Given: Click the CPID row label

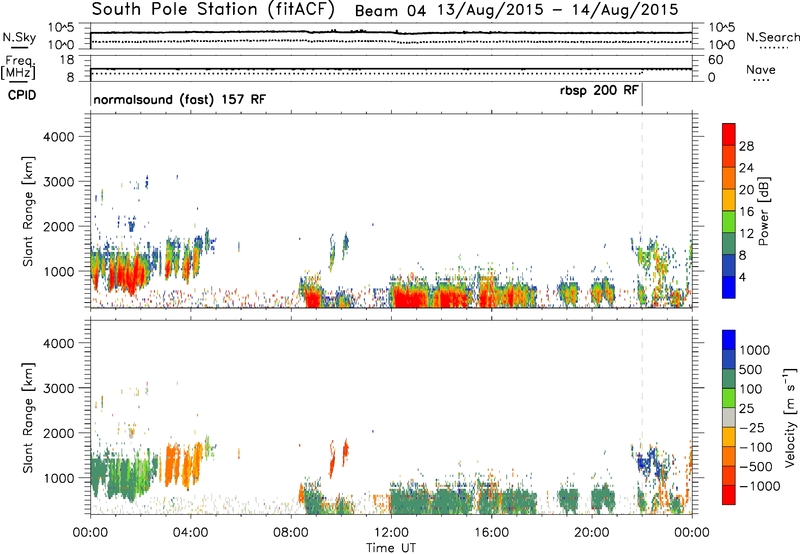Looking at the screenshot, I should [x=22, y=95].
